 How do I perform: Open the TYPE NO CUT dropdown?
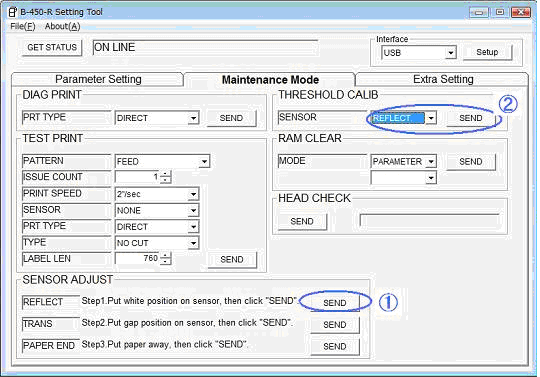[194, 243]
